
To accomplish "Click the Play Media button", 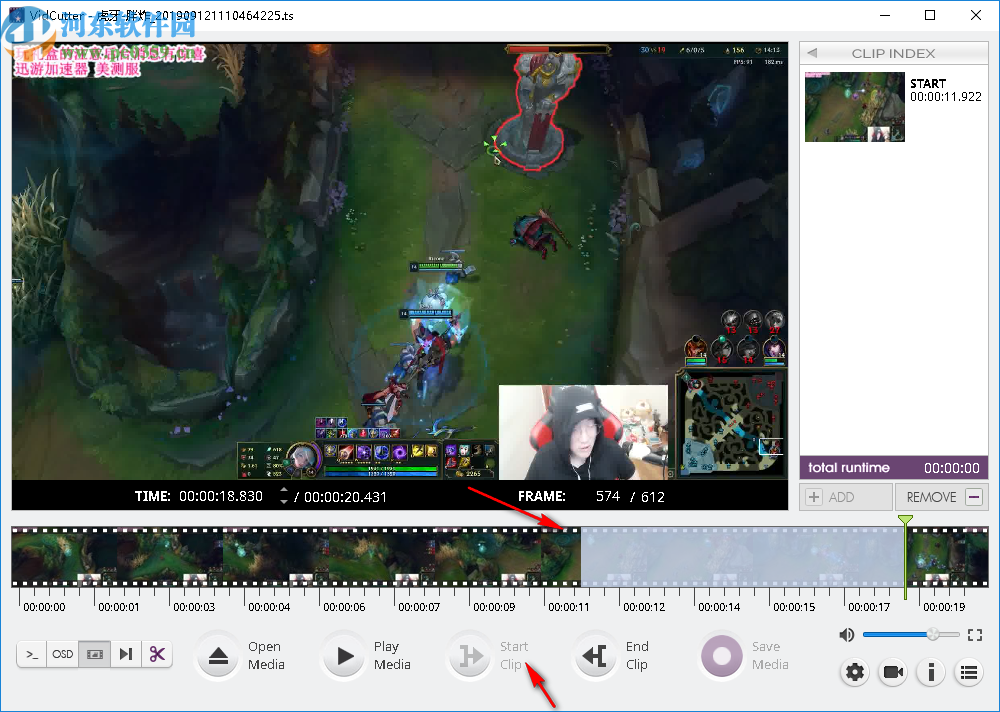I will coord(367,655).
